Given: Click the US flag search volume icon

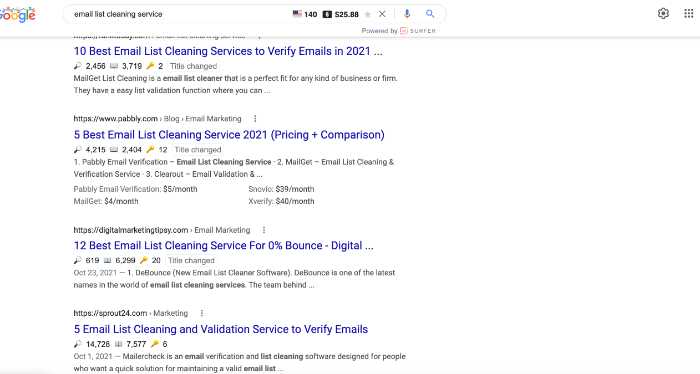Looking at the screenshot, I should pyautogui.click(x=297, y=14).
